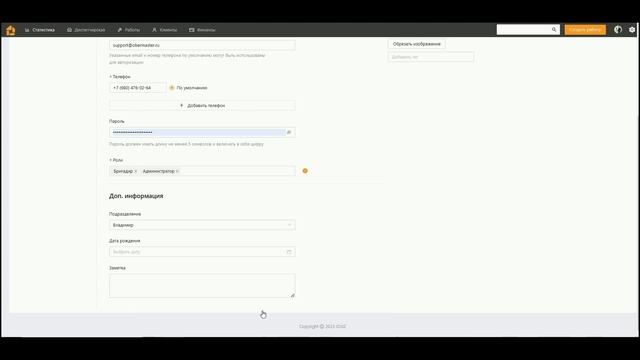Click the magnifier icon in search box
Image resolution: width=640 pixels, height=360 pixels.
pyautogui.click(x=554, y=29)
